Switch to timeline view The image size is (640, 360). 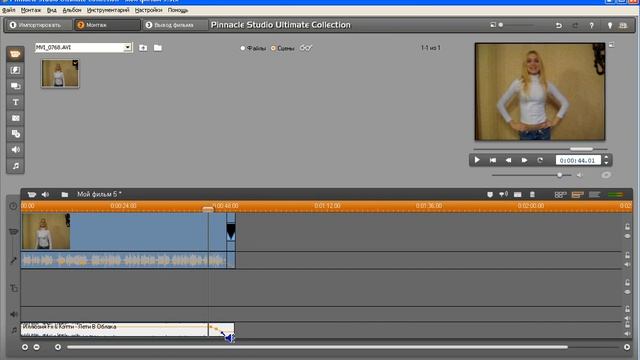[577, 195]
